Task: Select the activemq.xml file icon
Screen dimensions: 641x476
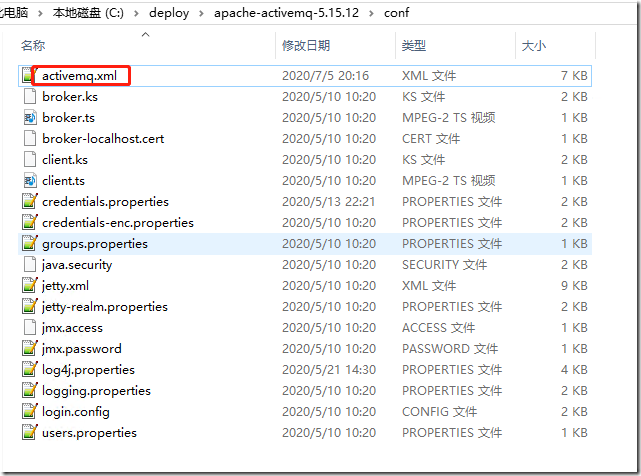Action: (x=29, y=75)
